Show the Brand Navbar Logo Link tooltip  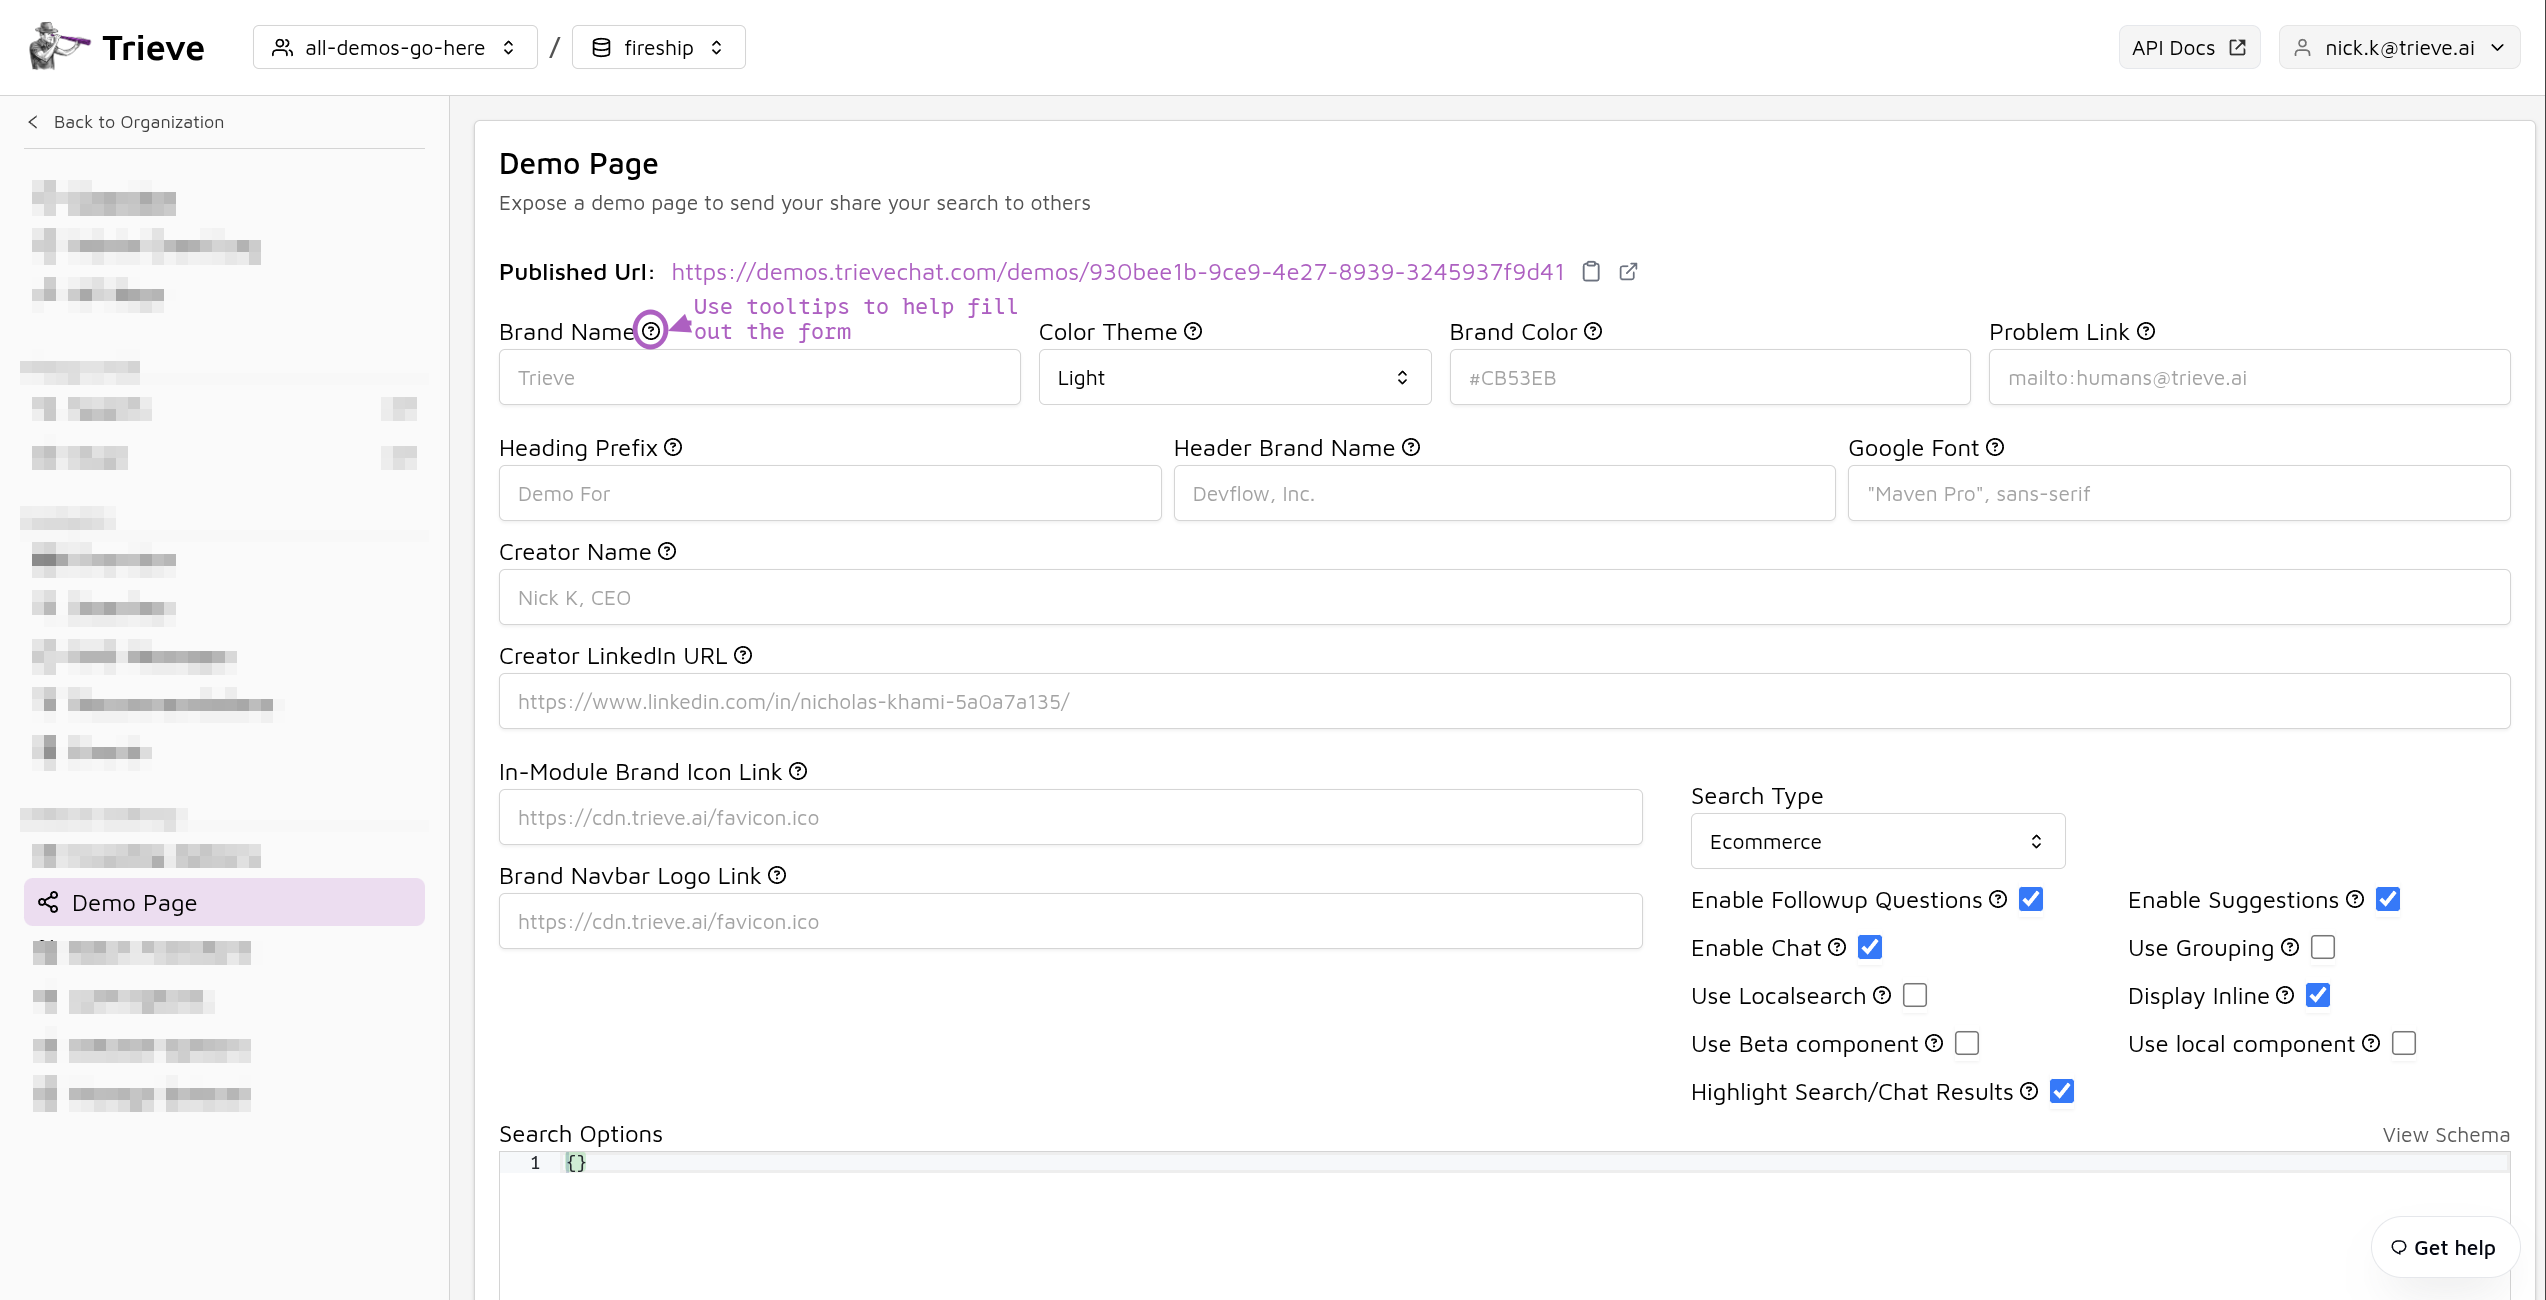(x=777, y=875)
